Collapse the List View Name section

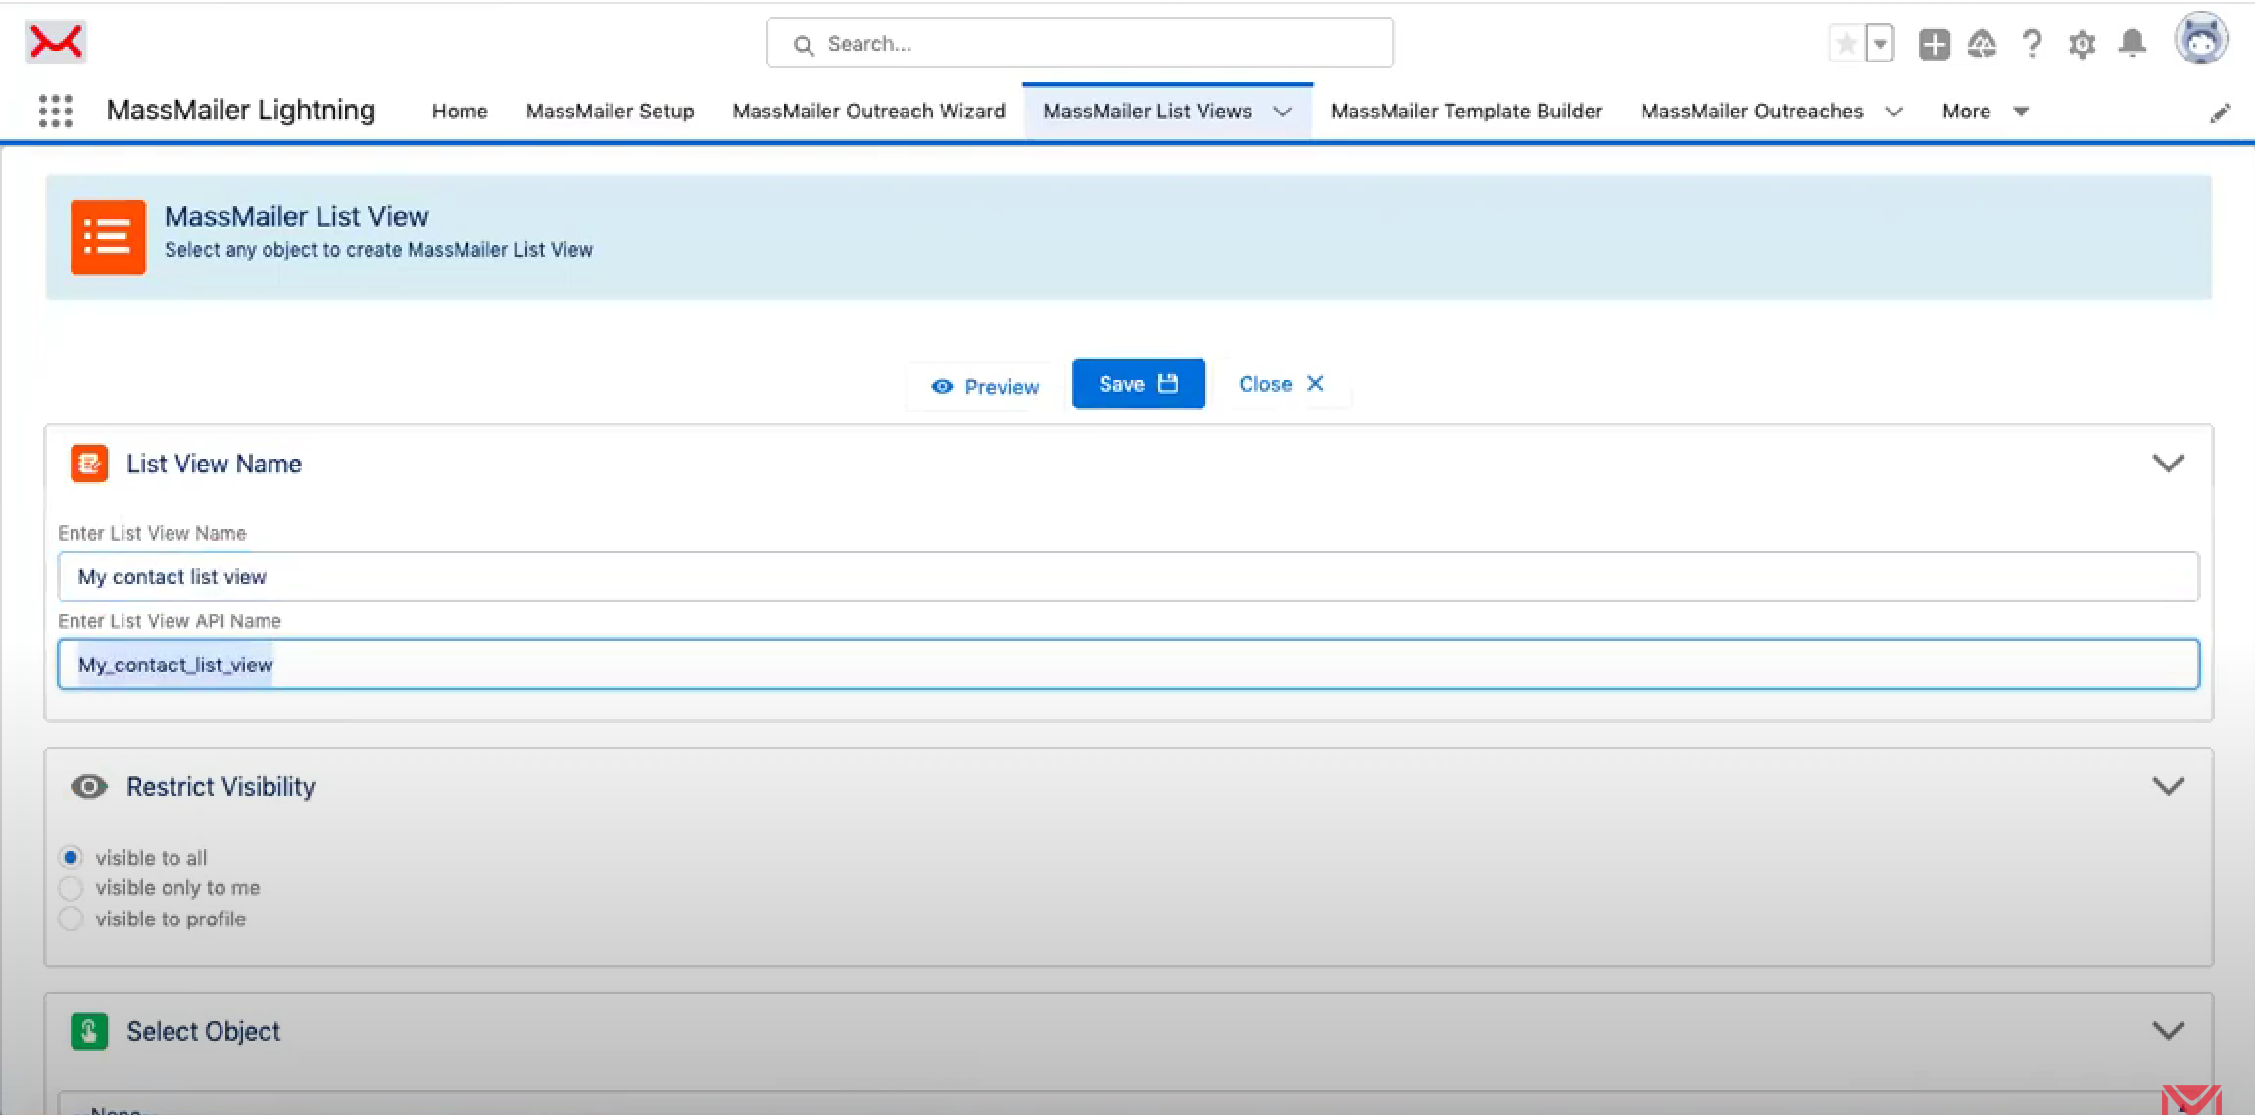coord(2167,463)
